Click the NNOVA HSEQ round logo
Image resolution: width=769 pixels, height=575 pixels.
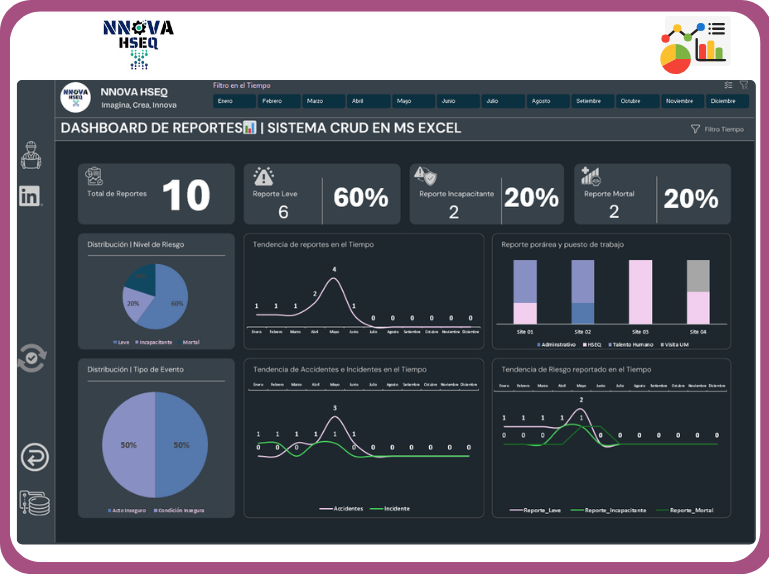point(76,97)
